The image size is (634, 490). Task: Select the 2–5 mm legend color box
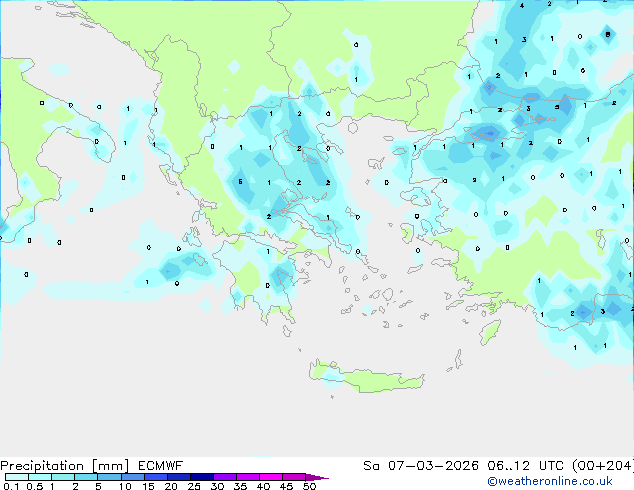point(86,477)
